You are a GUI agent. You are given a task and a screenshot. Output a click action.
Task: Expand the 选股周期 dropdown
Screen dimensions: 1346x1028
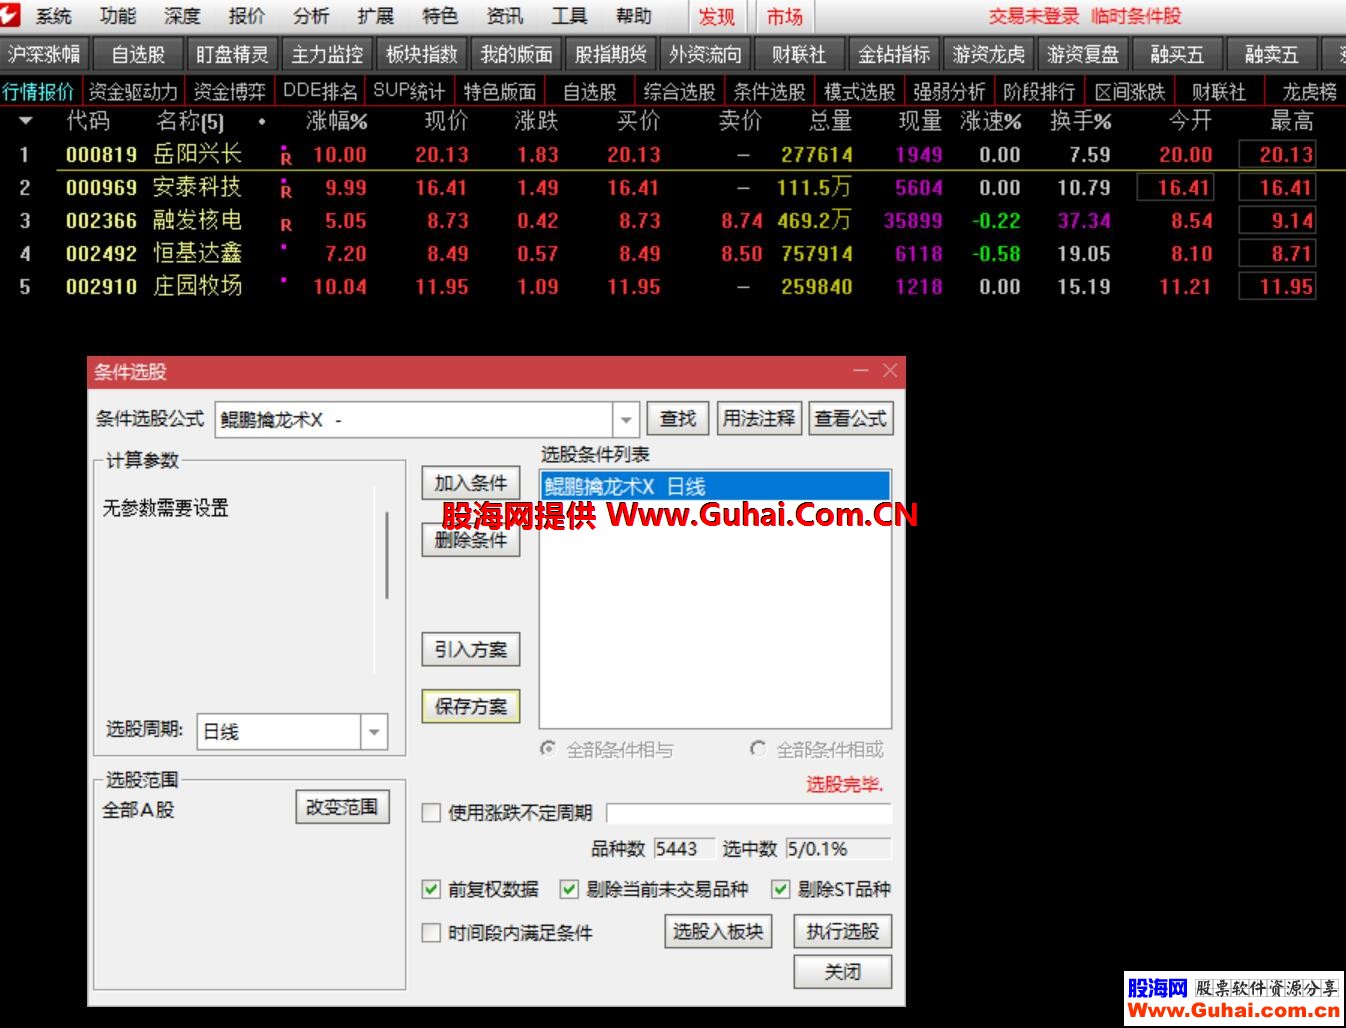click(x=373, y=732)
